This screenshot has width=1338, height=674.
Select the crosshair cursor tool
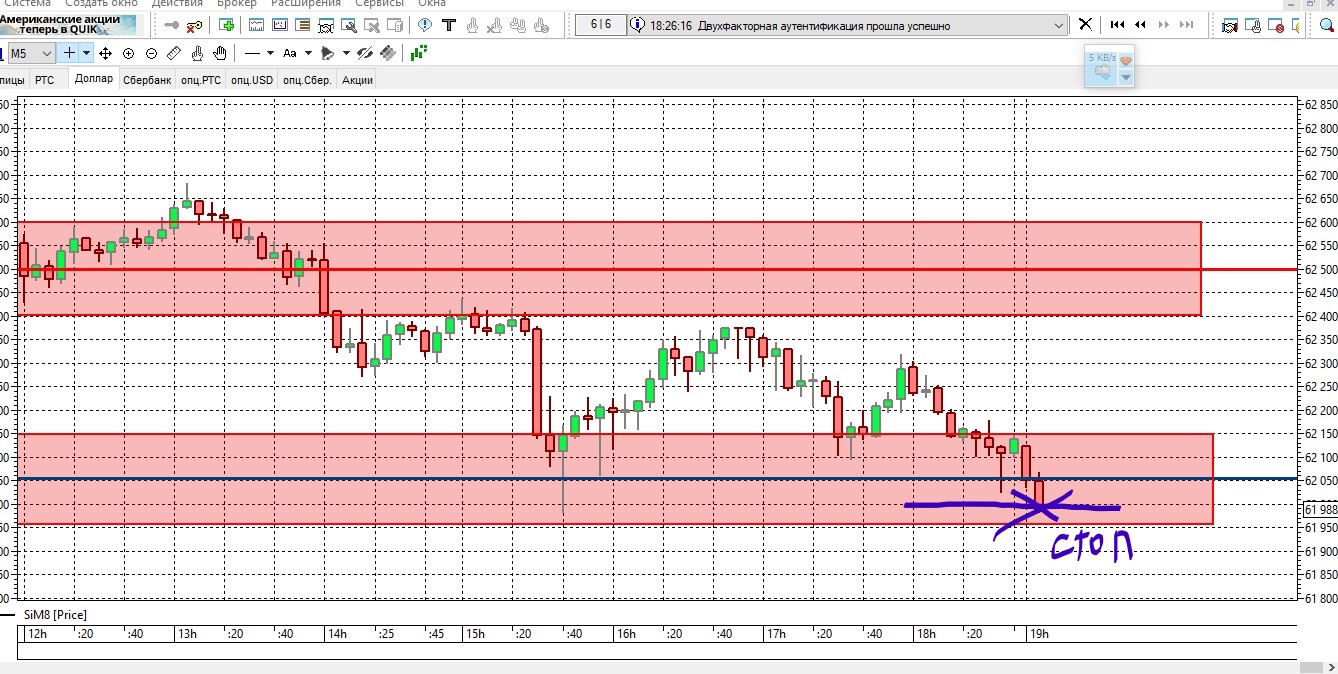(x=69, y=53)
